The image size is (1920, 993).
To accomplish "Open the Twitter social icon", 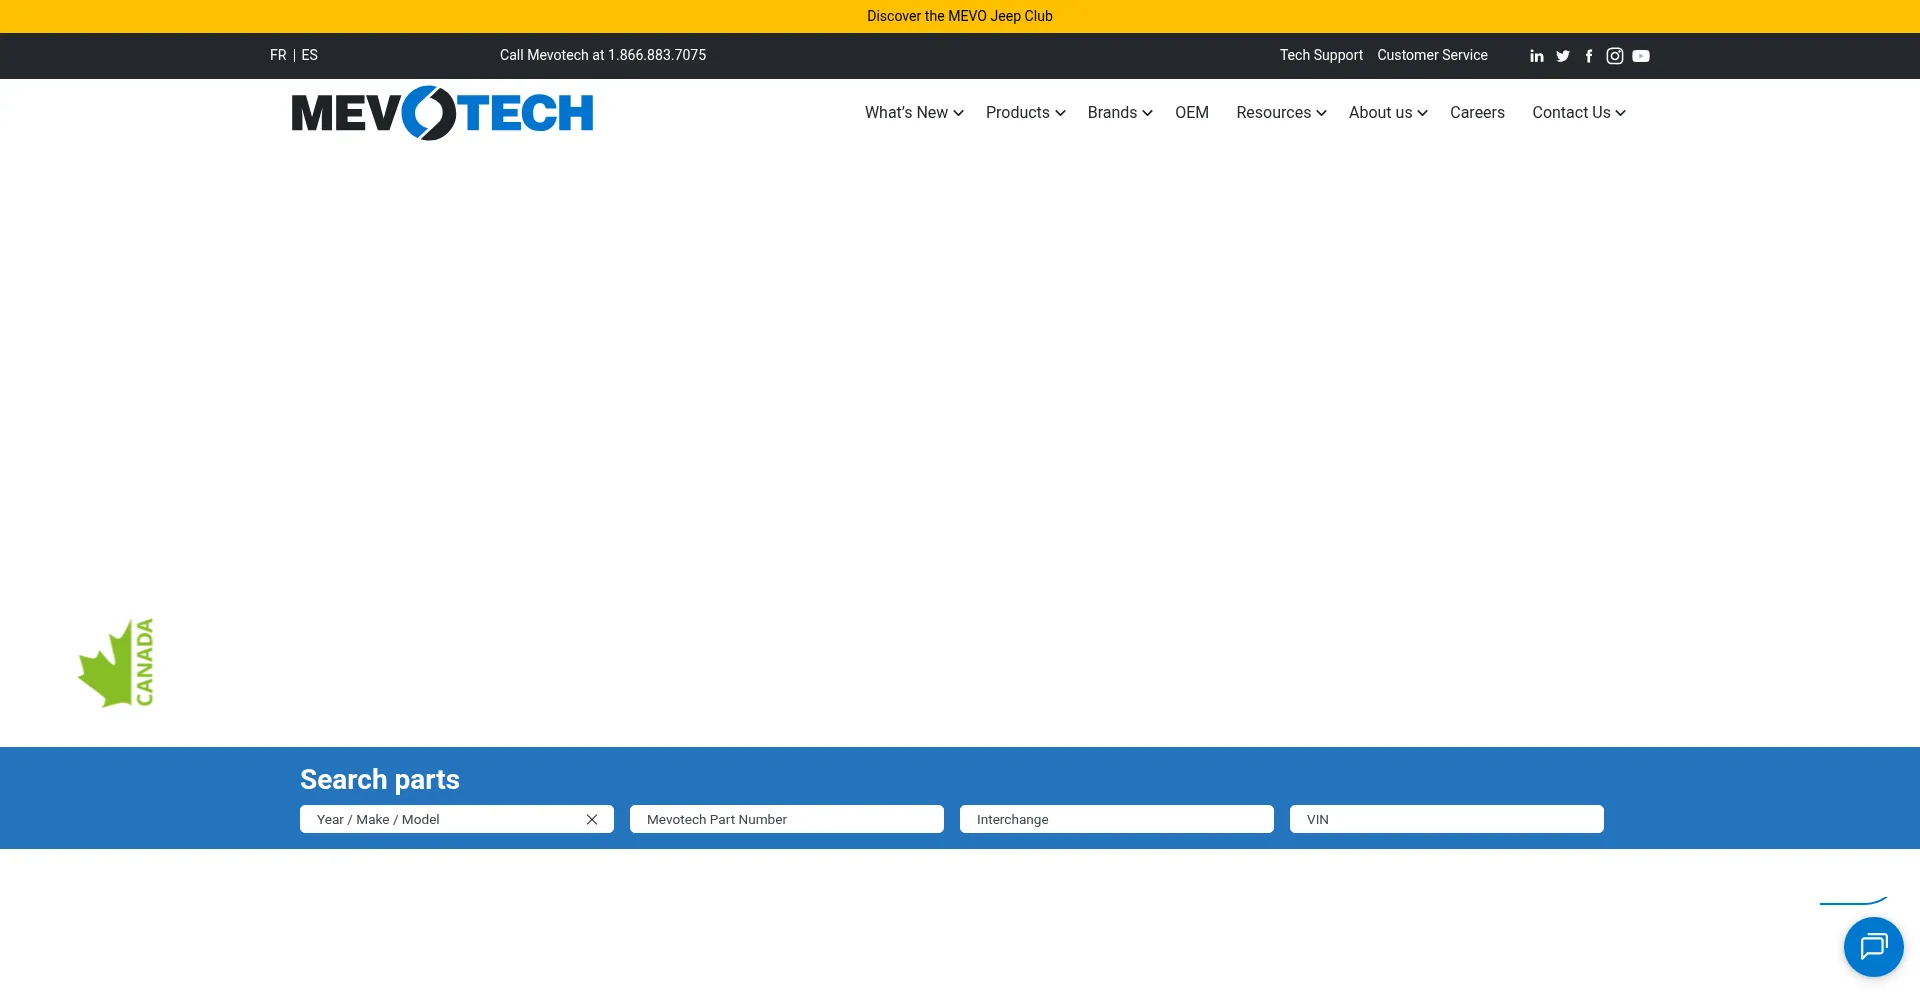I will [x=1563, y=56].
